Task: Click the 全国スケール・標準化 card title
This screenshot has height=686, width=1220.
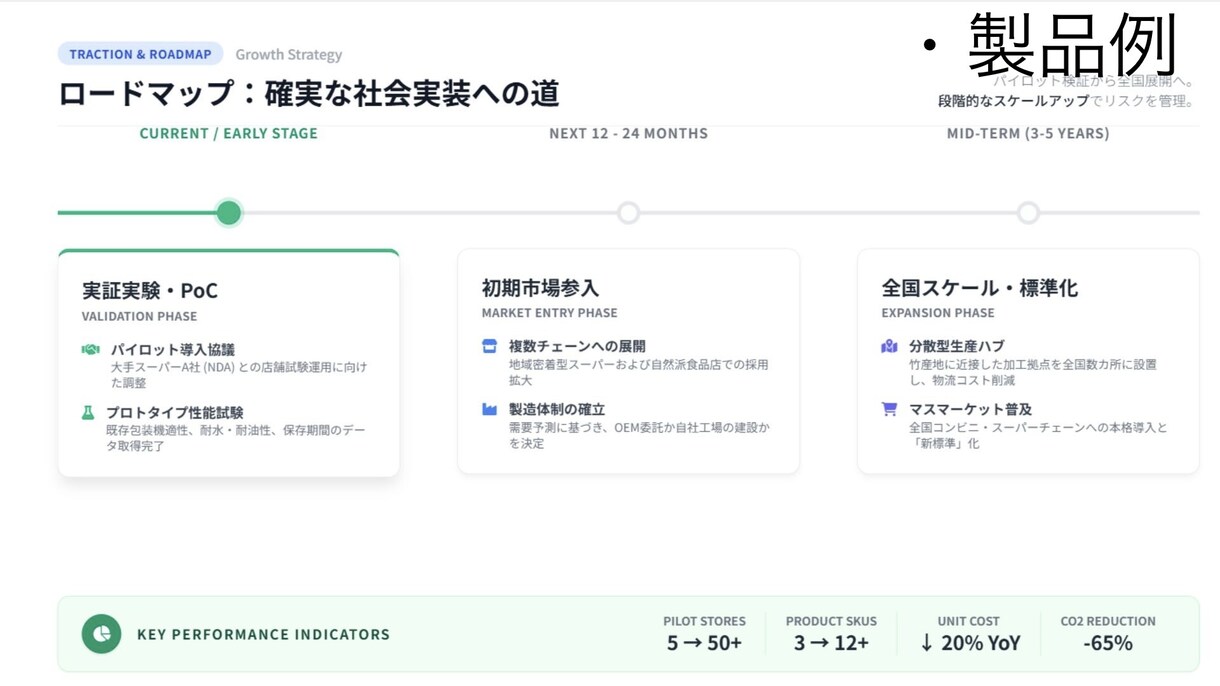Action: point(979,288)
